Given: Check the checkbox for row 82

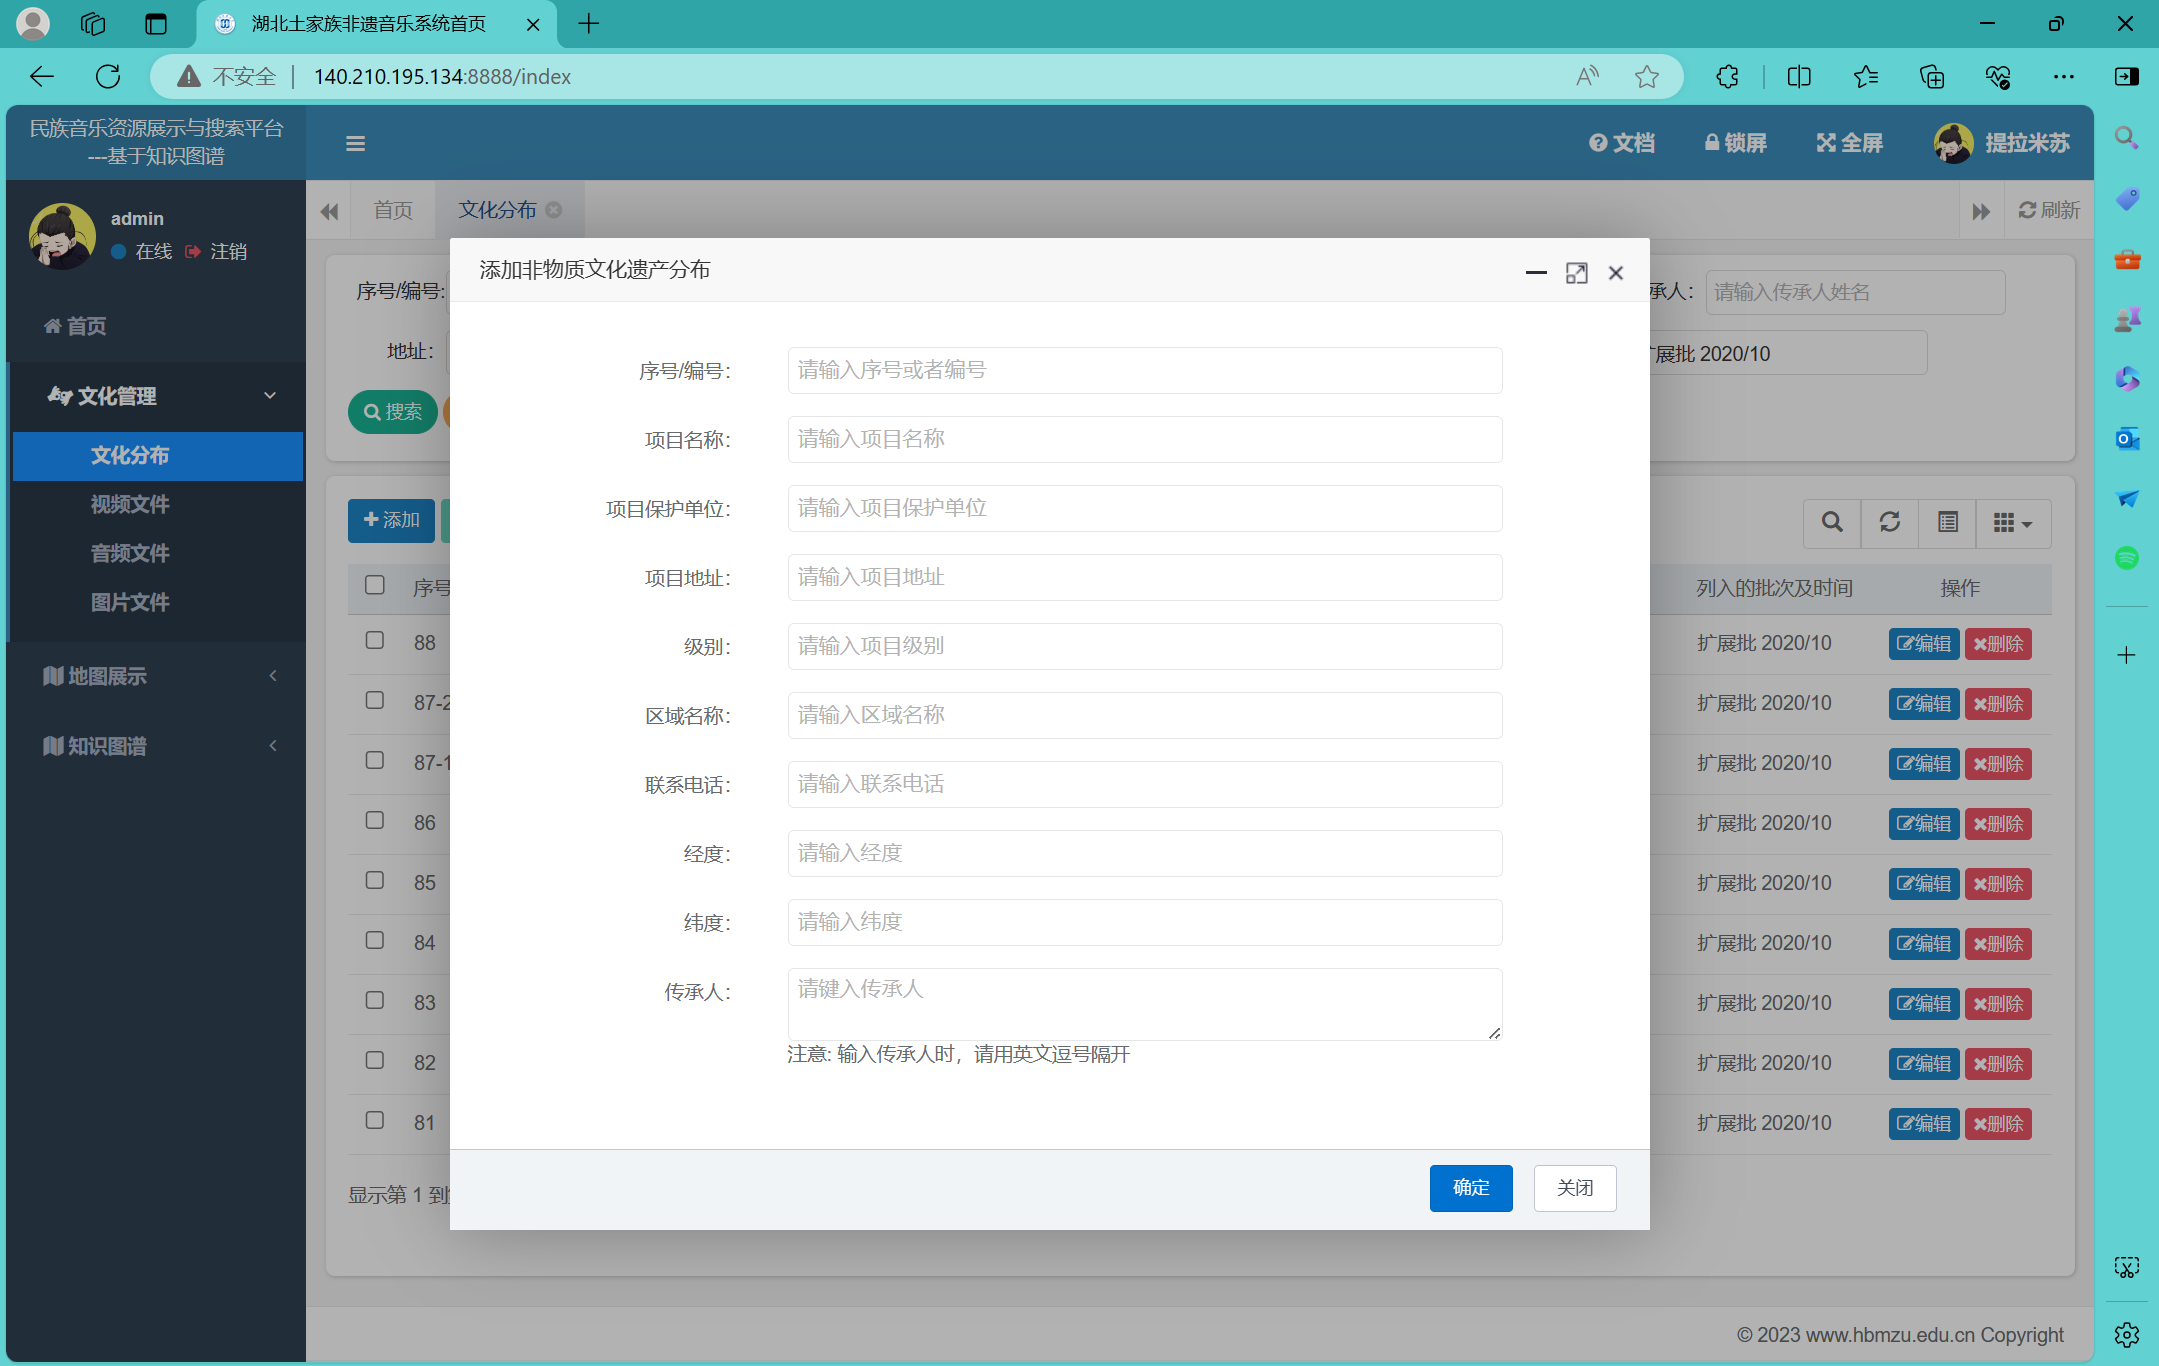Looking at the screenshot, I should [x=375, y=1060].
